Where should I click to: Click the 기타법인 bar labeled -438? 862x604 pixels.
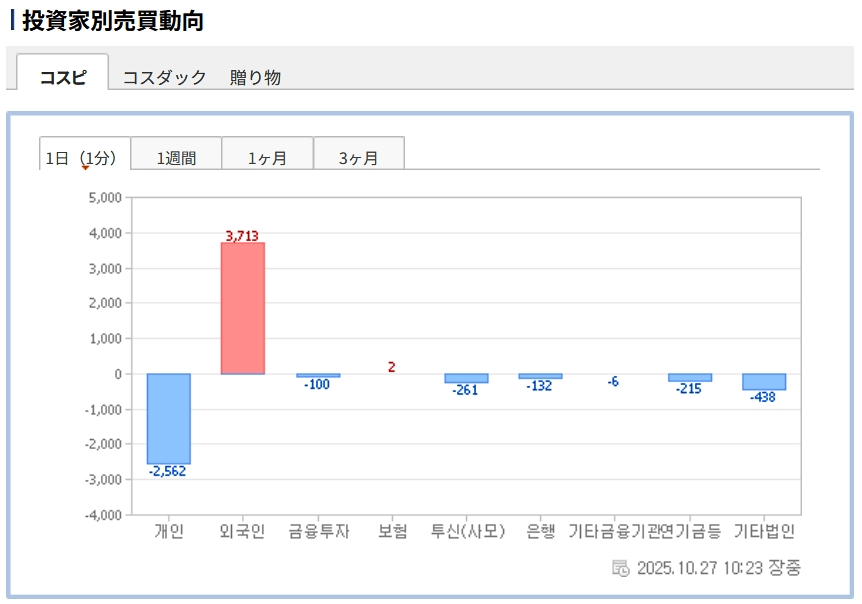(x=763, y=382)
